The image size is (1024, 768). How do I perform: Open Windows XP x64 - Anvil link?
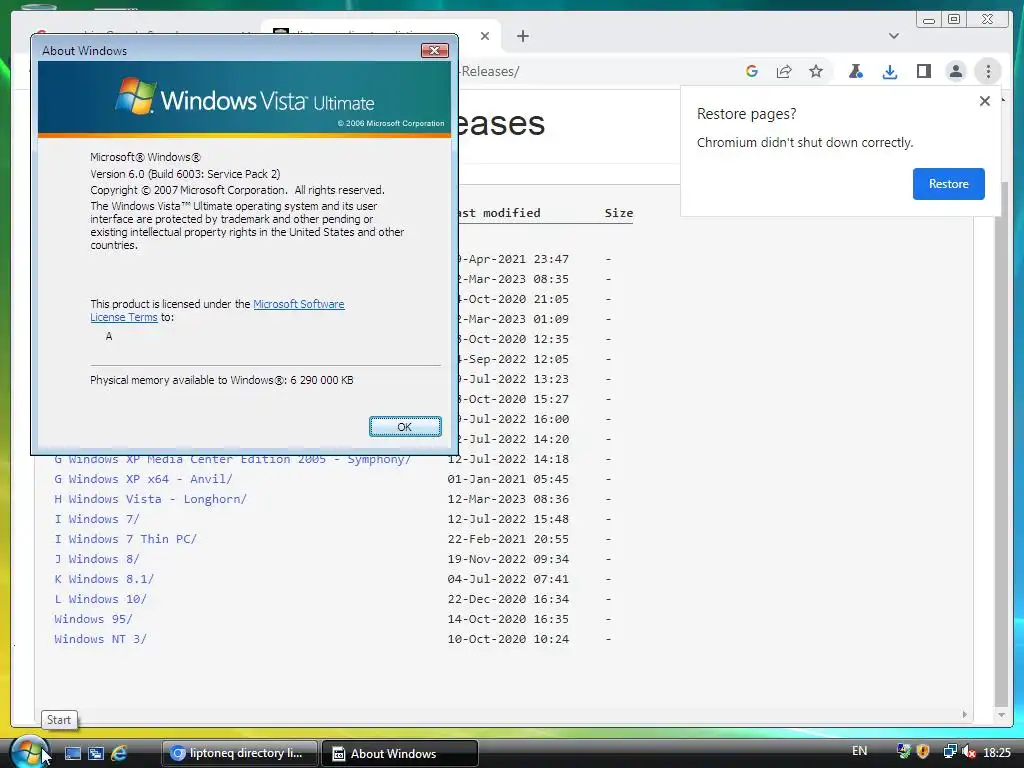point(143,479)
